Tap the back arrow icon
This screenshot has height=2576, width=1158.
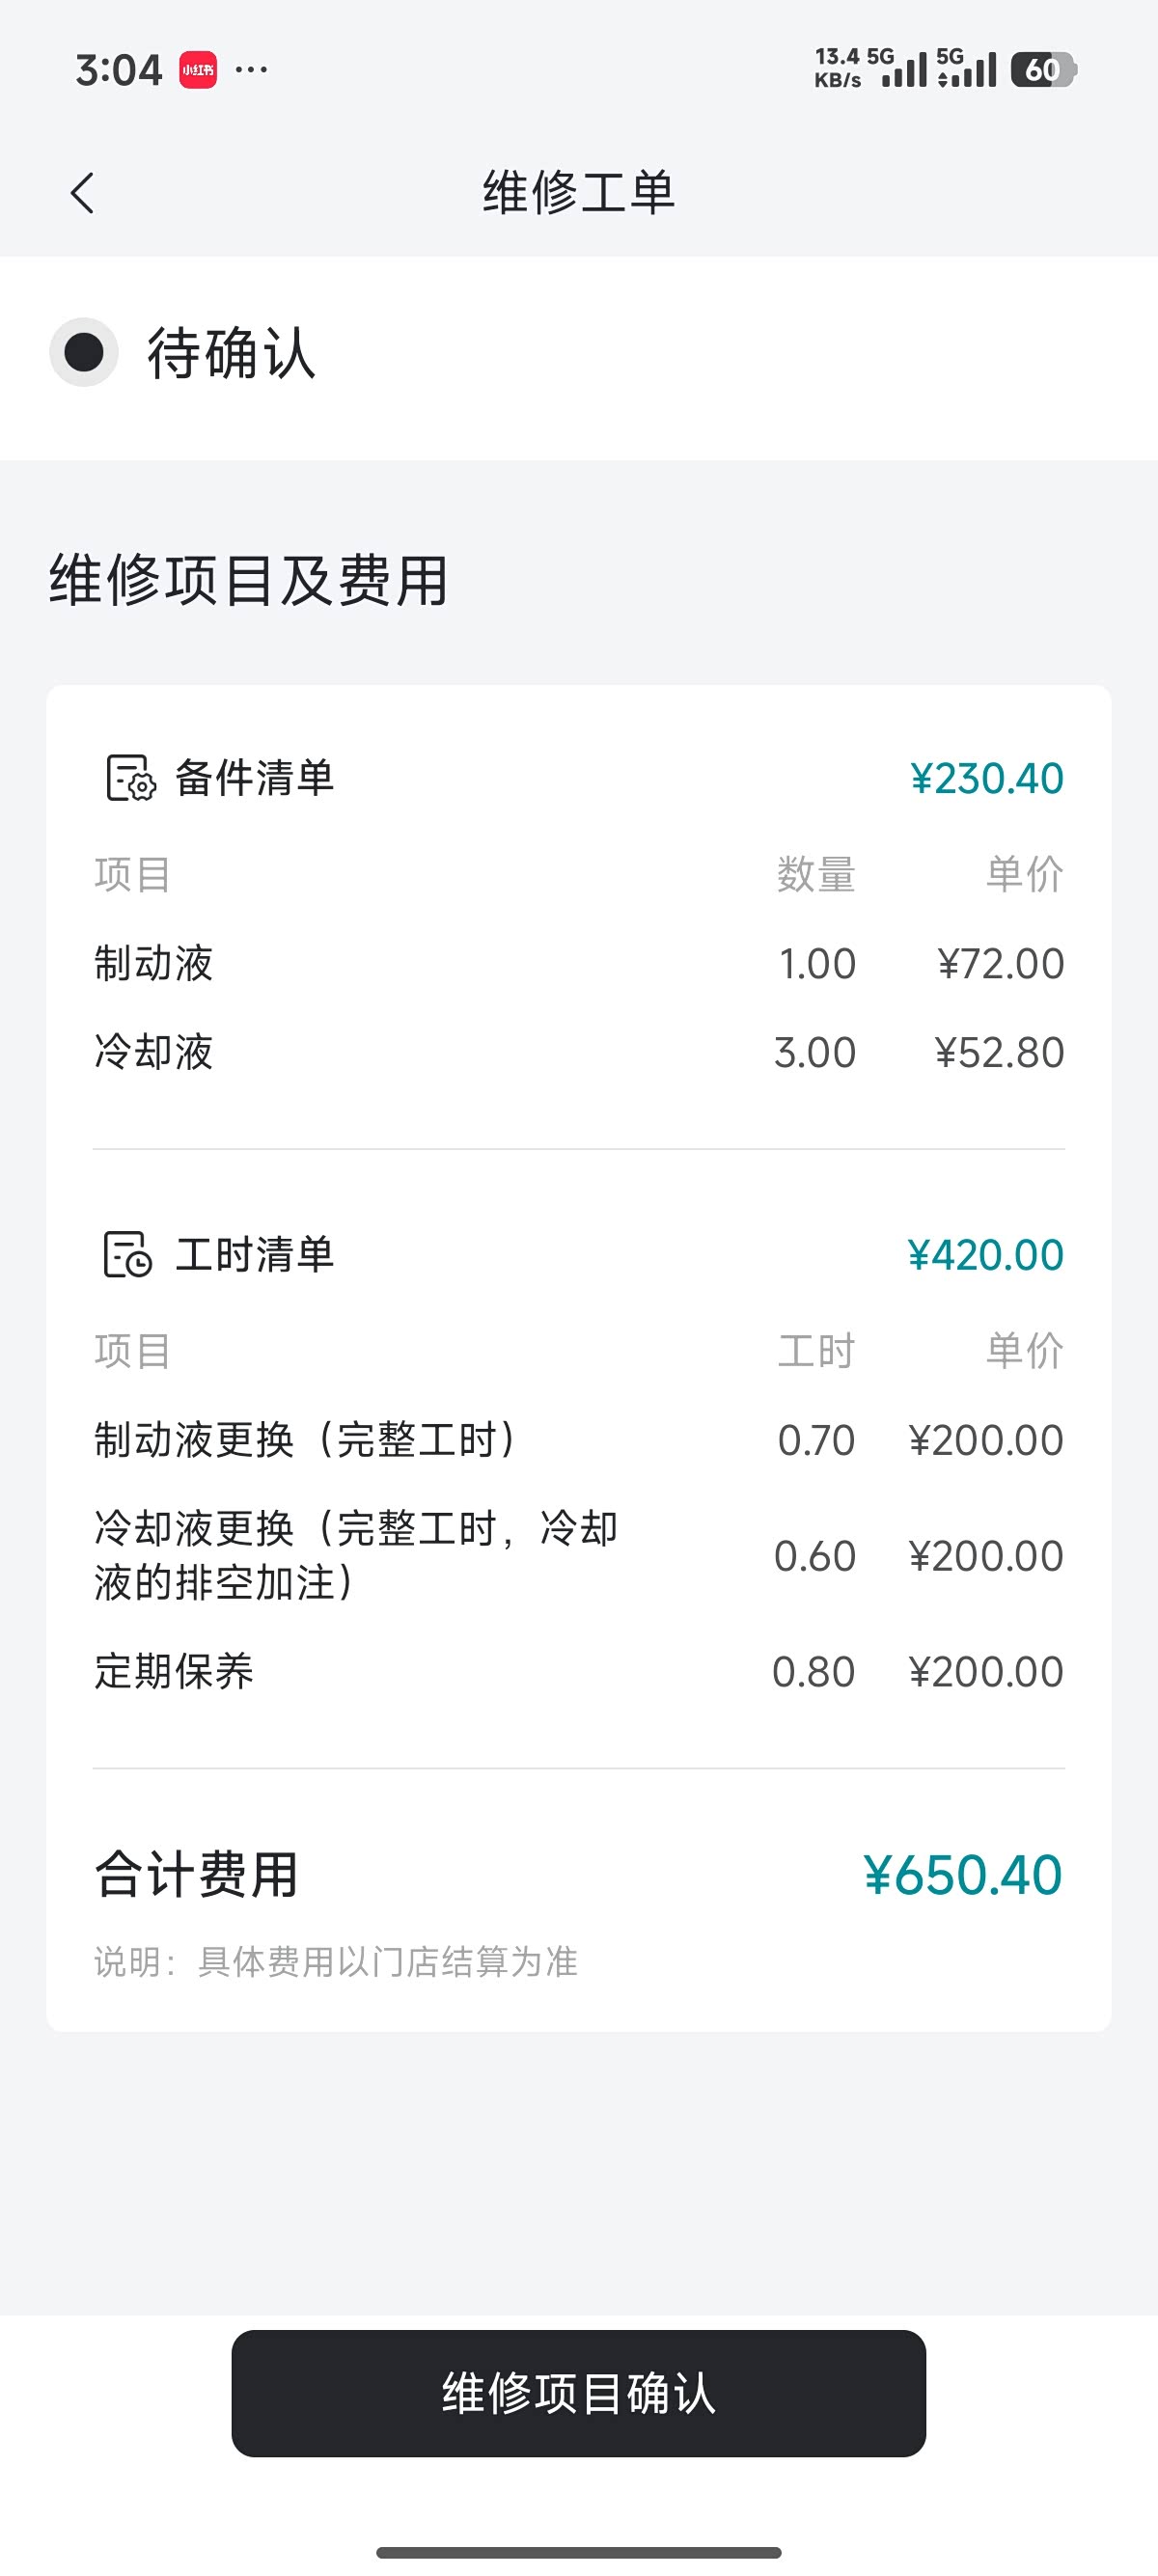tap(83, 193)
